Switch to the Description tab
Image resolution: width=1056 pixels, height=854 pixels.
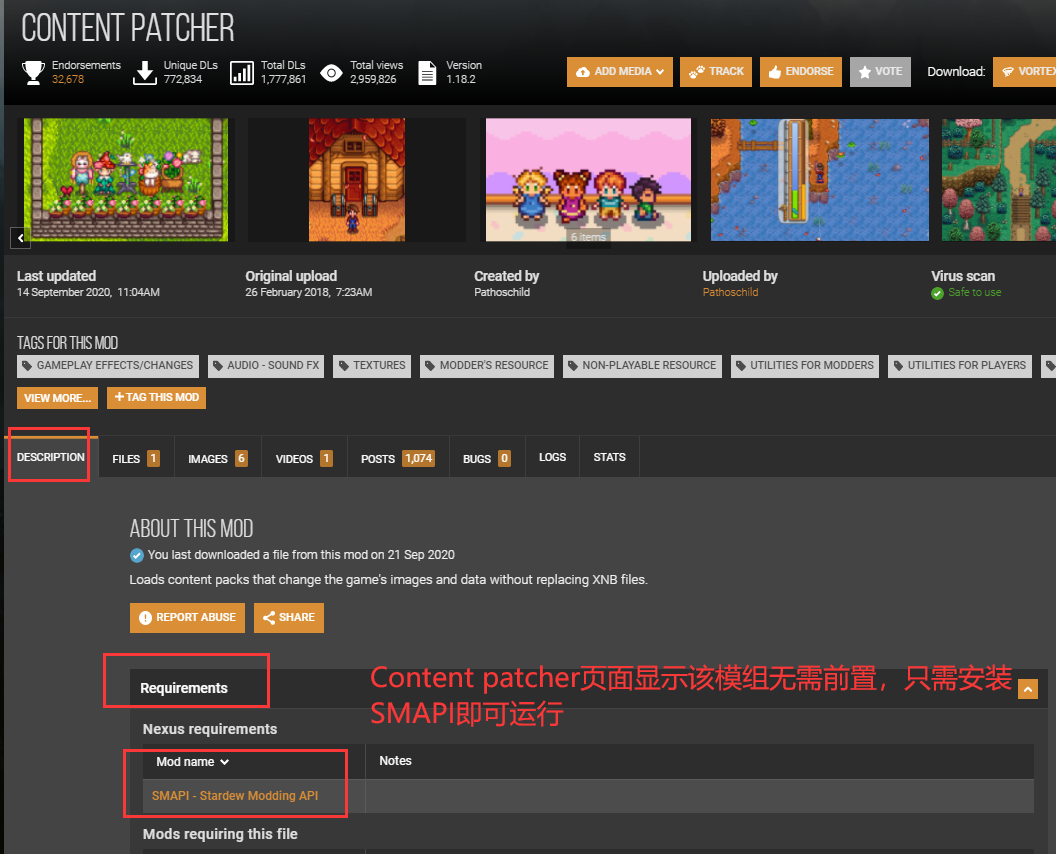pos(51,457)
